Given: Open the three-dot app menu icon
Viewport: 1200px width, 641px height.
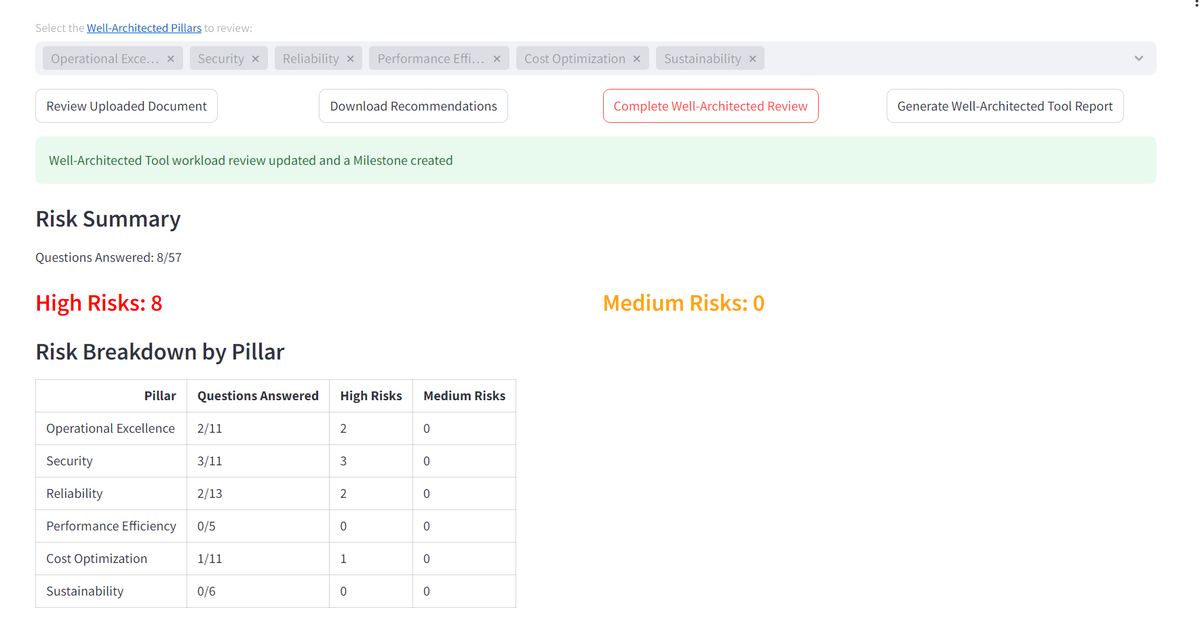Looking at the screenshot, I should 1195,4.
